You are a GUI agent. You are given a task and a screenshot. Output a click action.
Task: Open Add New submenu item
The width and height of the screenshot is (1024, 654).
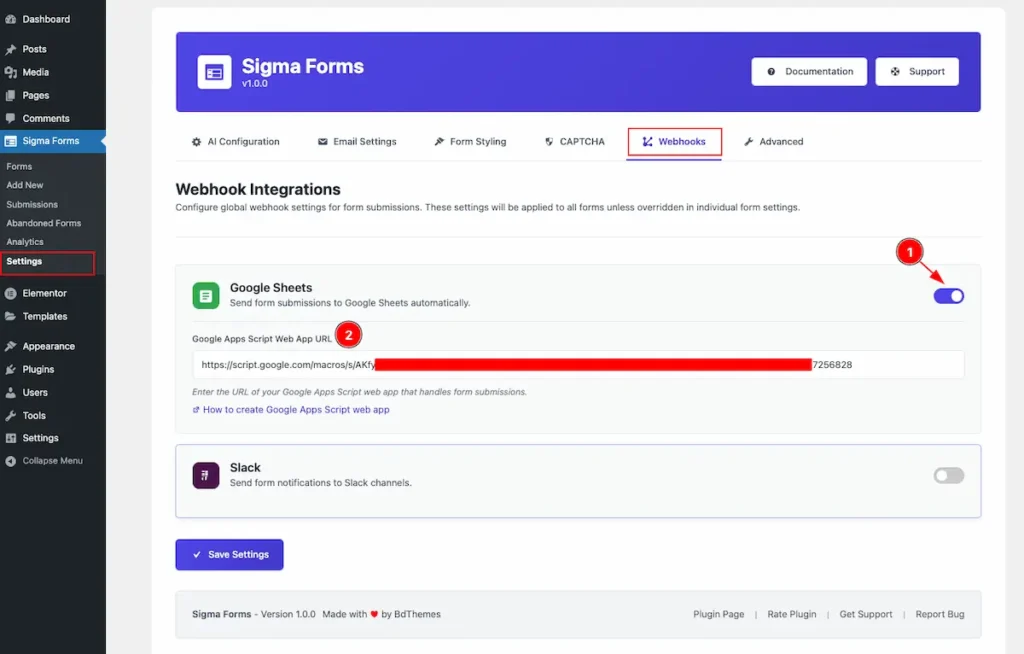coord(25,186)
